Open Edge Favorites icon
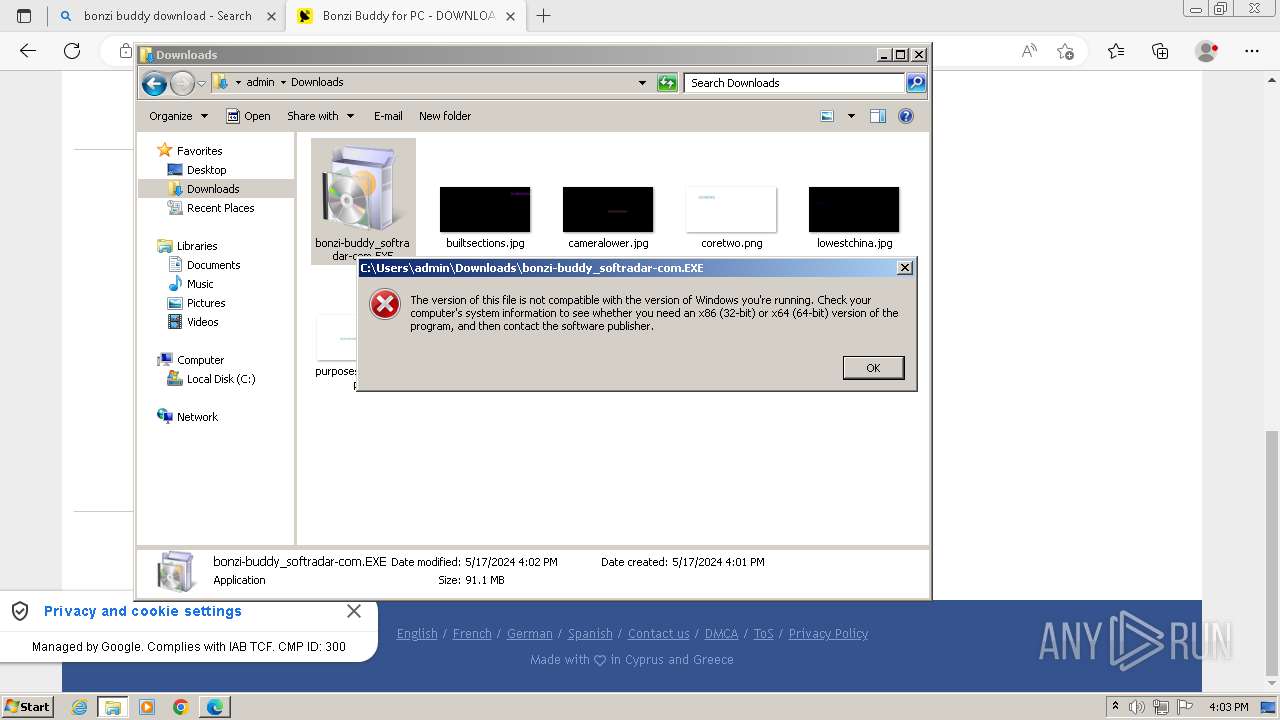 [x=1116, y=51]
